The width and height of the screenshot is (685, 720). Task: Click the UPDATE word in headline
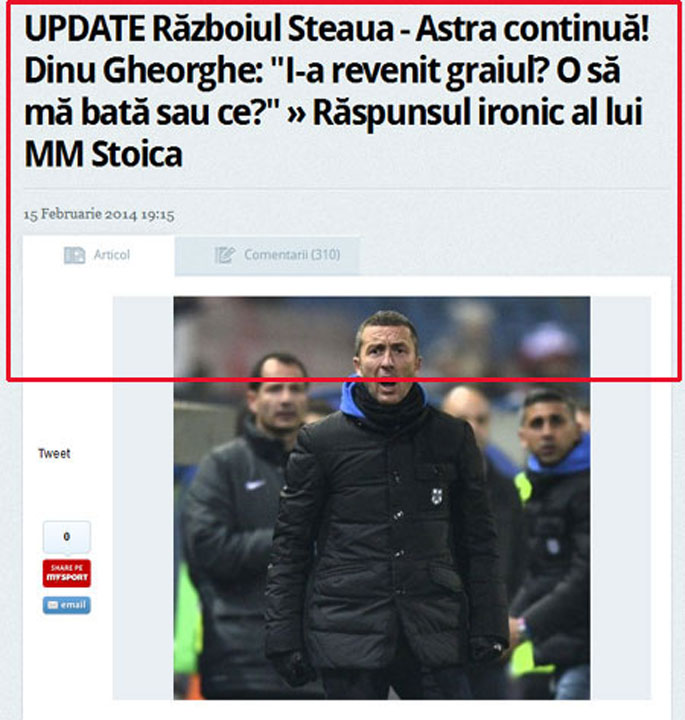(85, 29)
